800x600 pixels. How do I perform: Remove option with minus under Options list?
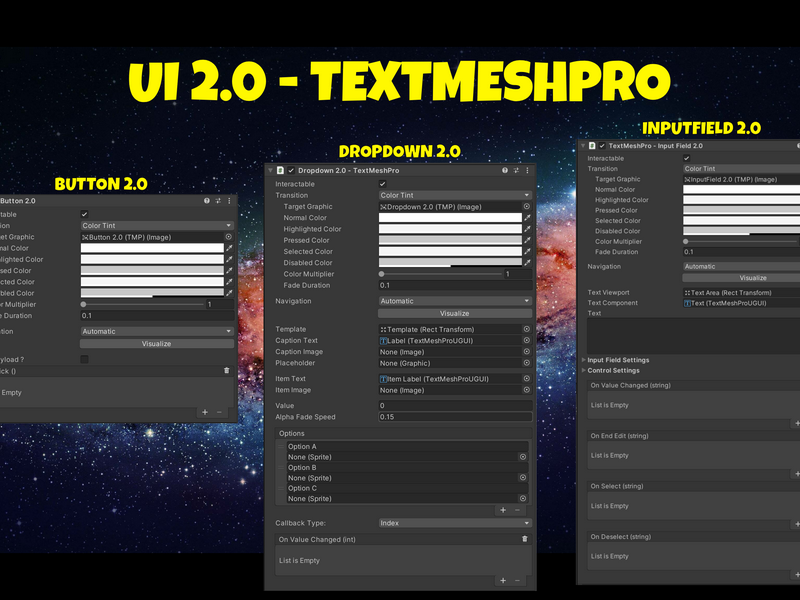click(x=517, y=510)
